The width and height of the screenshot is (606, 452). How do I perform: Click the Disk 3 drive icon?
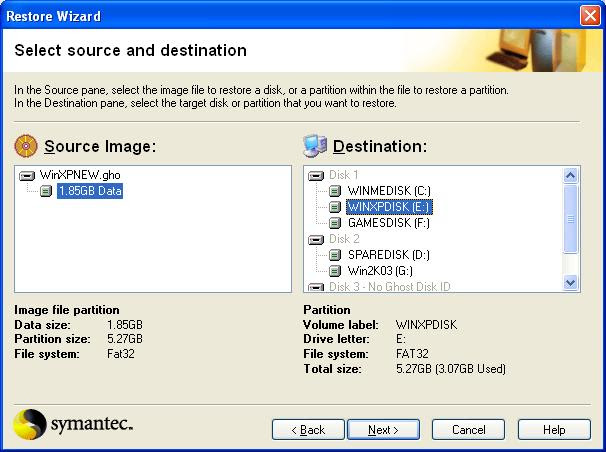(x=316, y=287)
